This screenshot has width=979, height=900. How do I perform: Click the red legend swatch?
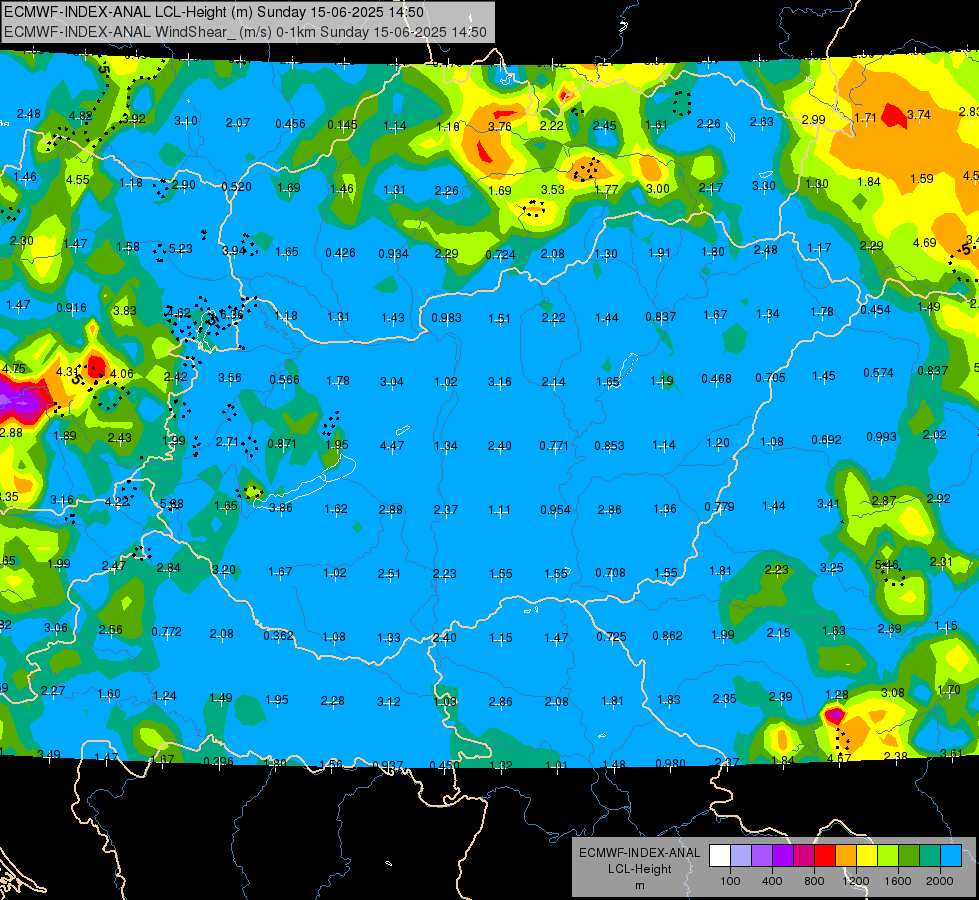click(825, 856)
